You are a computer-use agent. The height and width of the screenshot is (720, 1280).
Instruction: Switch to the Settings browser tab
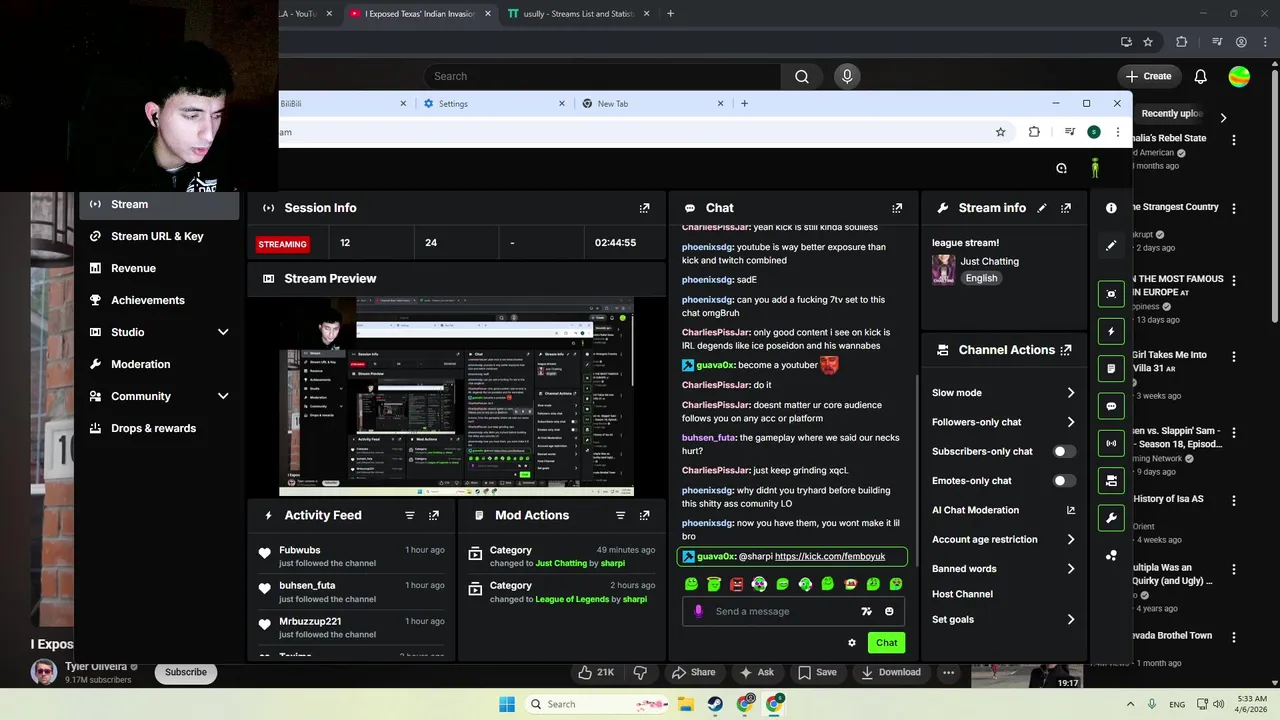(495, 103)
